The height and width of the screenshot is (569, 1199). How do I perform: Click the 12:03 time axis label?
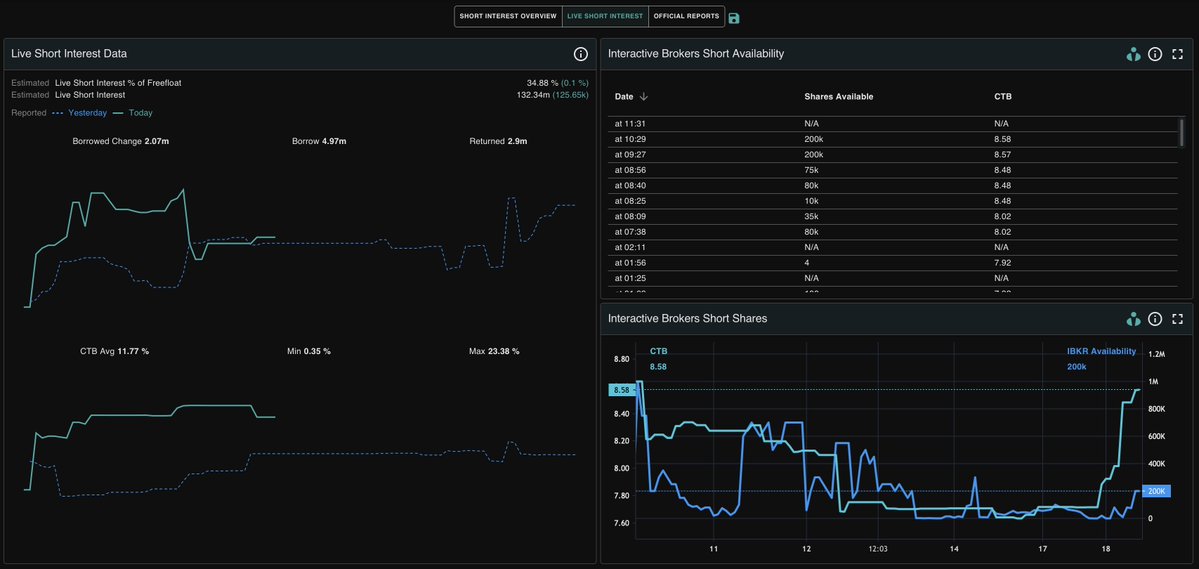coord(878,549)
